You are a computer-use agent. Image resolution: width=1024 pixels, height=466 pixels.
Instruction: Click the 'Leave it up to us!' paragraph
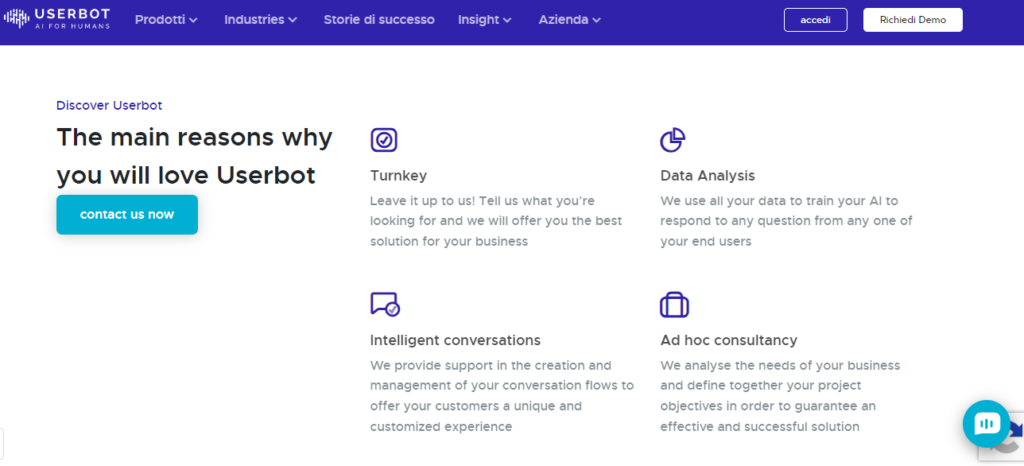[x=497, y=221]
